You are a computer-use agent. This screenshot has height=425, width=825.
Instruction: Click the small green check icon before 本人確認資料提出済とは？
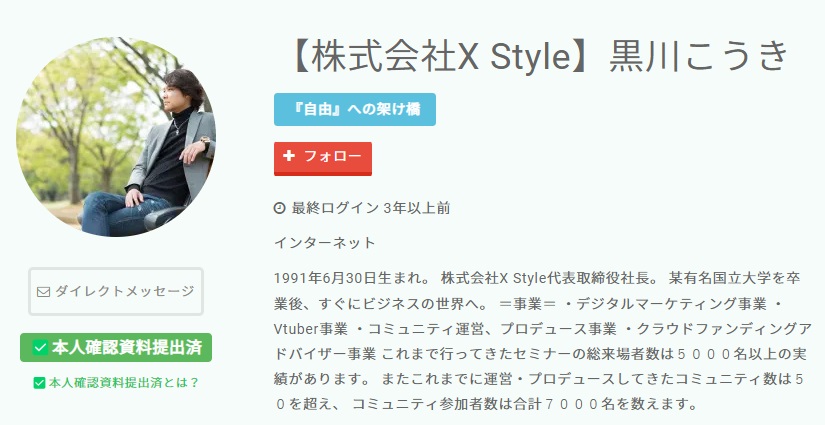39,382
